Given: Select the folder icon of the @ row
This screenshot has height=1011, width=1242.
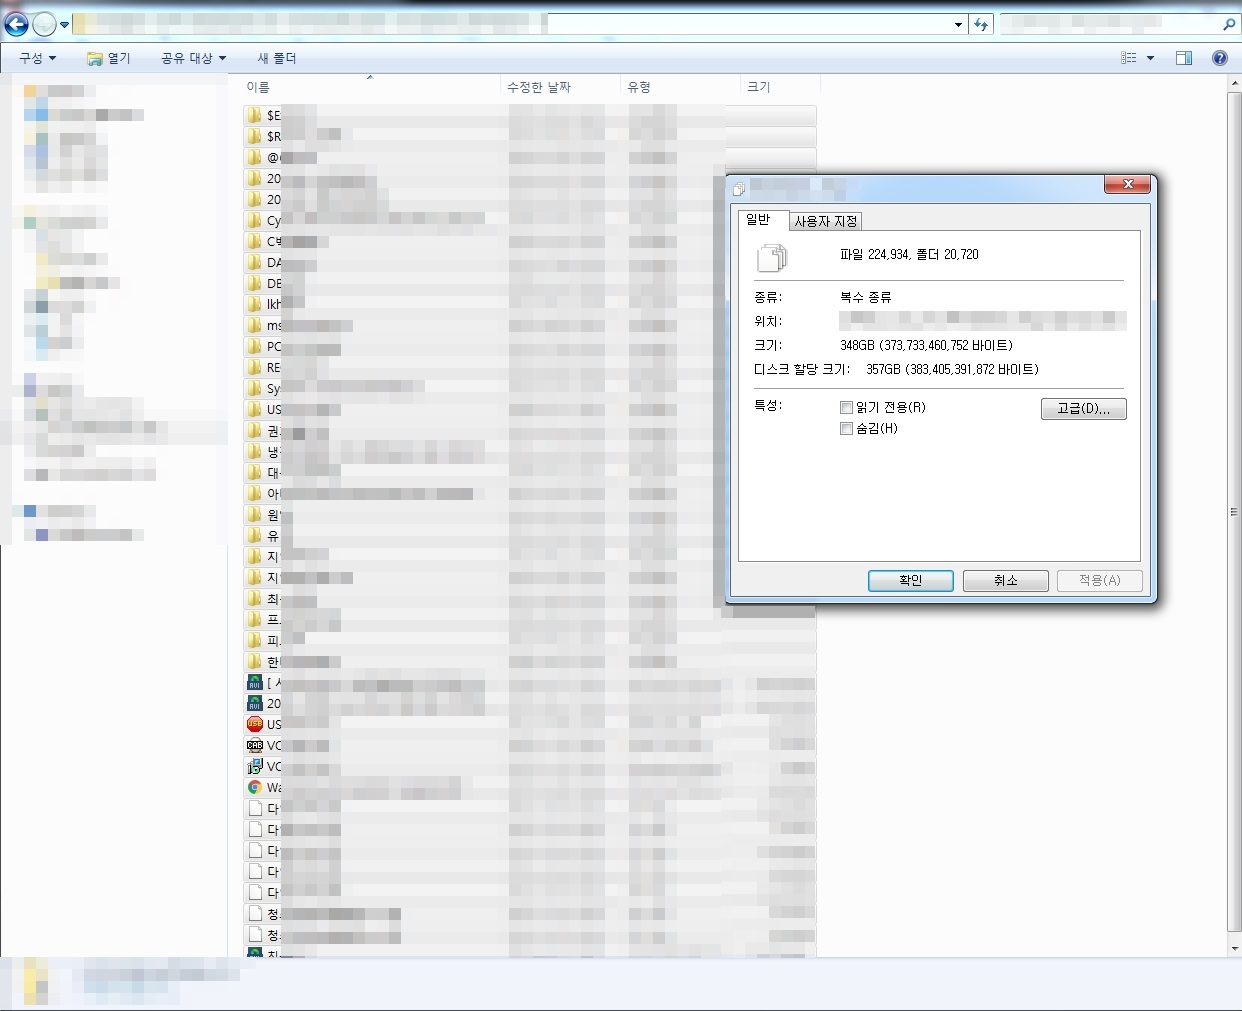Looking at the screenshot, I should tap(255, 157).
